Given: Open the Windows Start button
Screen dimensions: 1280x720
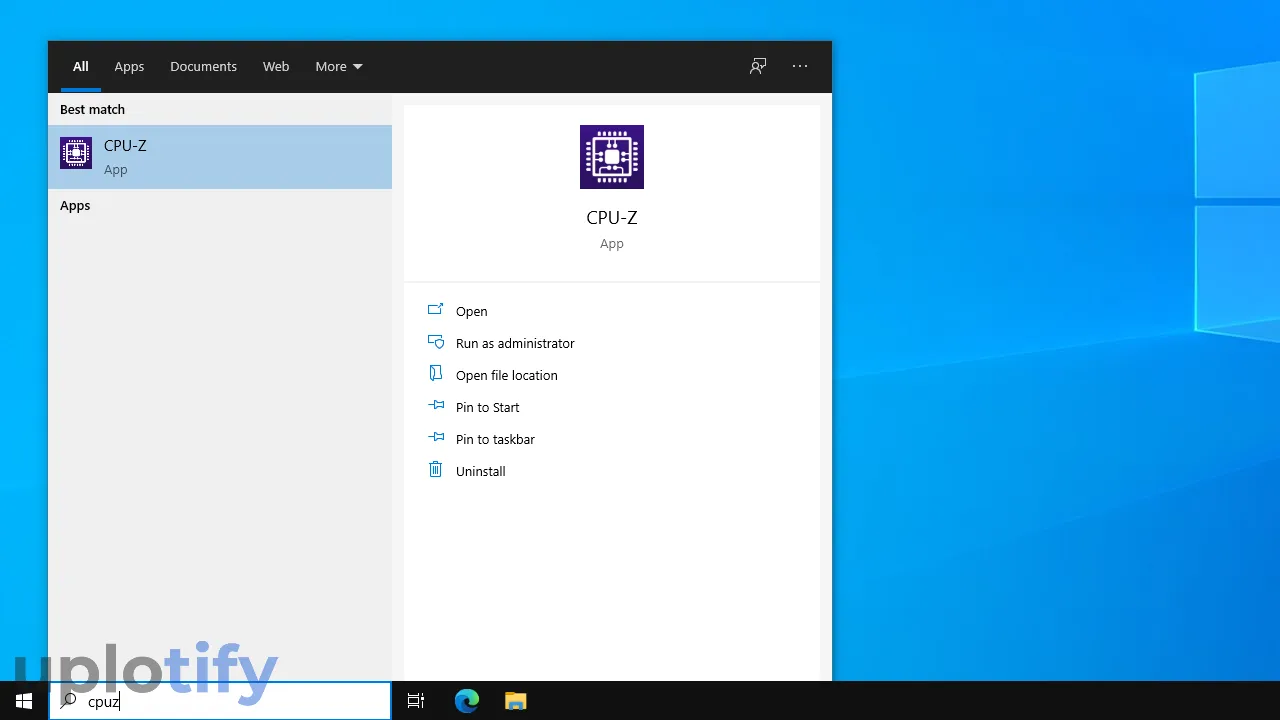Looking at the screenshot, I should pyautogui.click(x=24, y=701).
